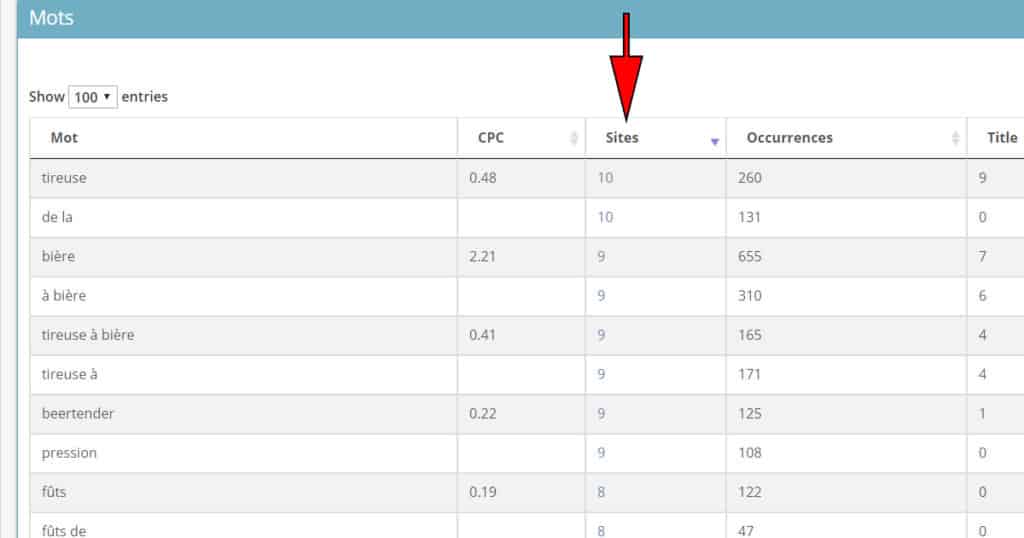Click the CPC column sort arrows icon
This screenshot has width=1024, height=538.
(x=573, y=138)
